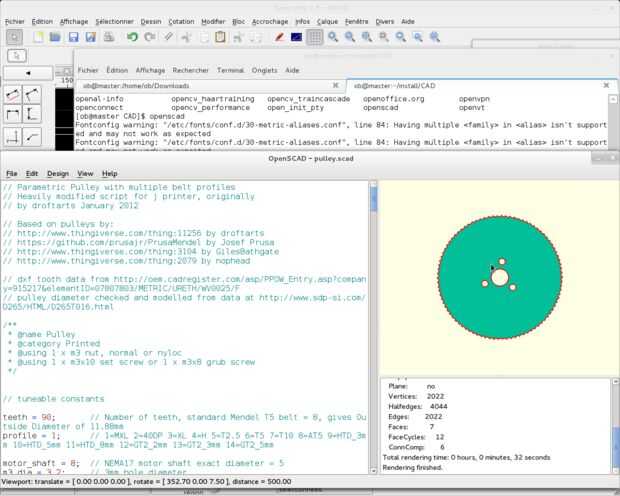Image resolution: width=620 pixels, height=496 pixels.
Task: Click the first zoom magnifier icon
Action: click(335, 37)
